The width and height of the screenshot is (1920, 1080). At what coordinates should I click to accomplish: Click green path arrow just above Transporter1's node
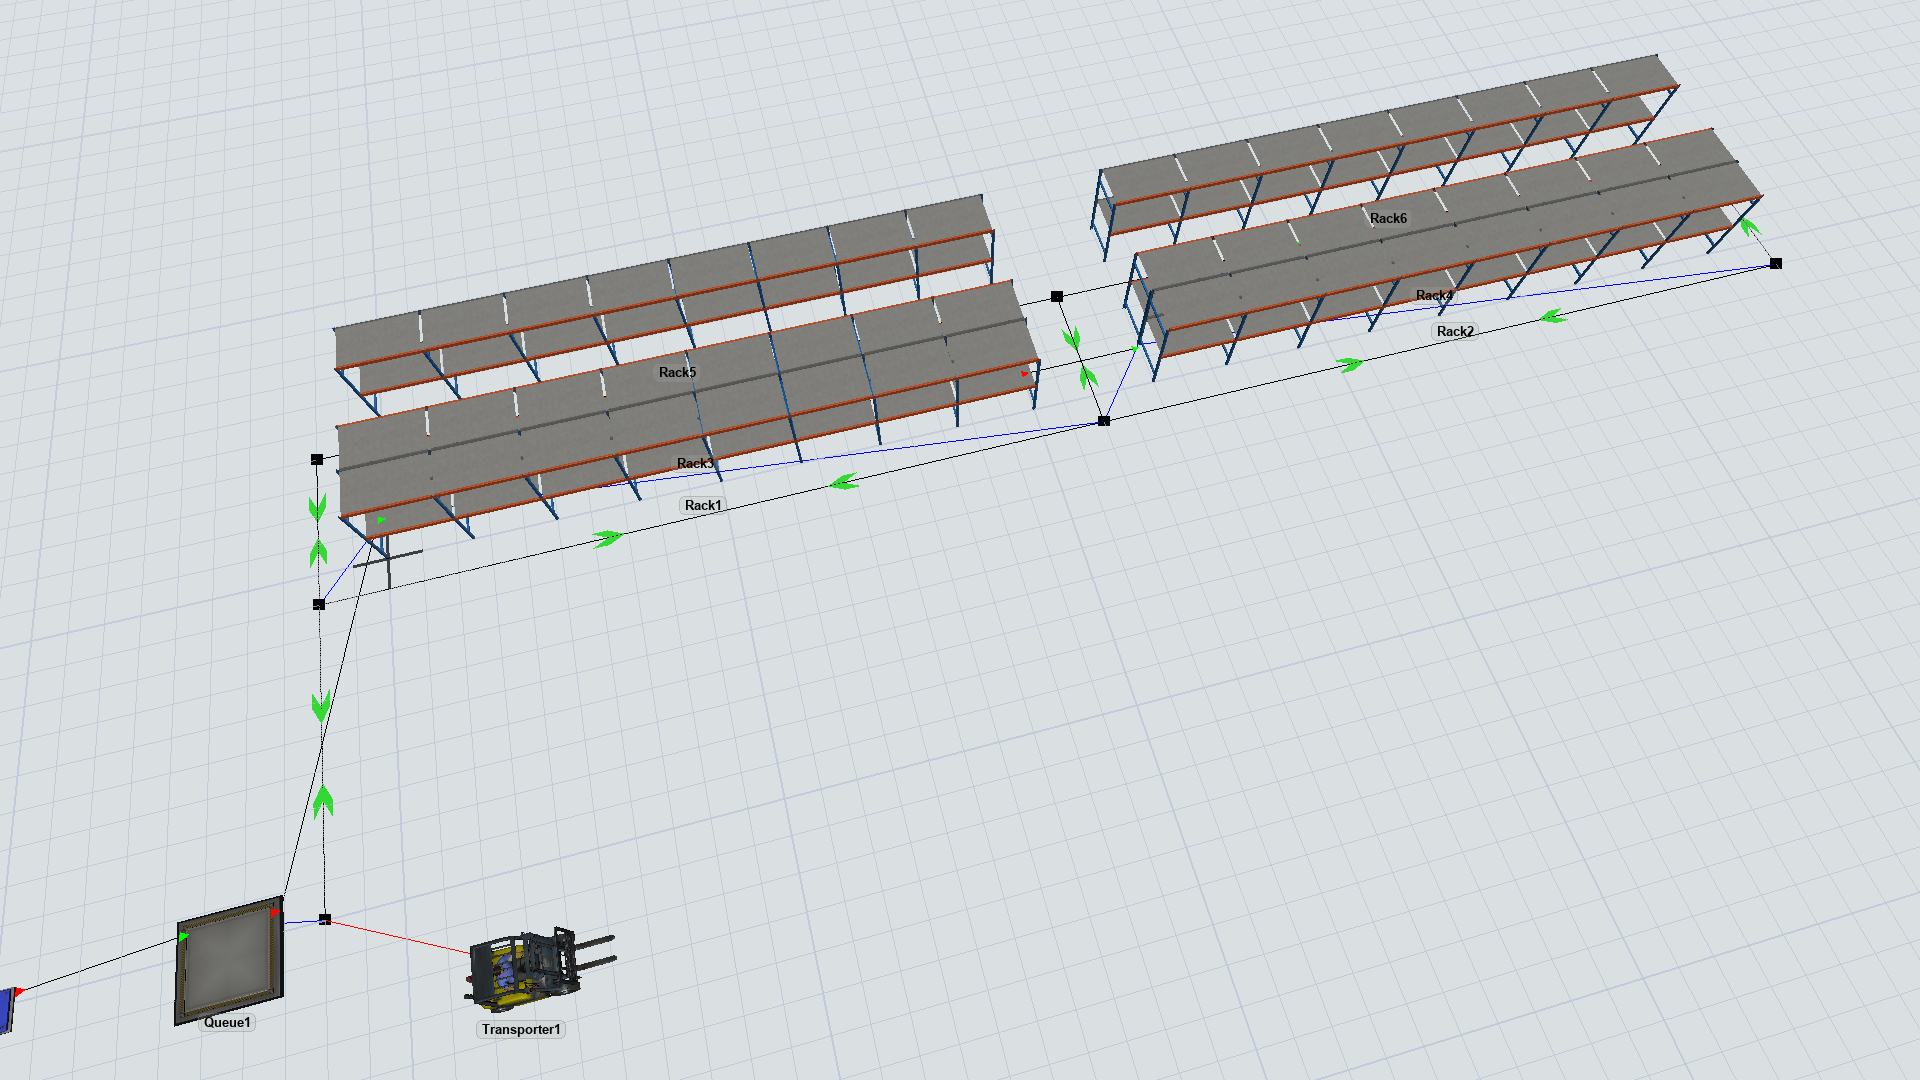(x=323, y=801)
